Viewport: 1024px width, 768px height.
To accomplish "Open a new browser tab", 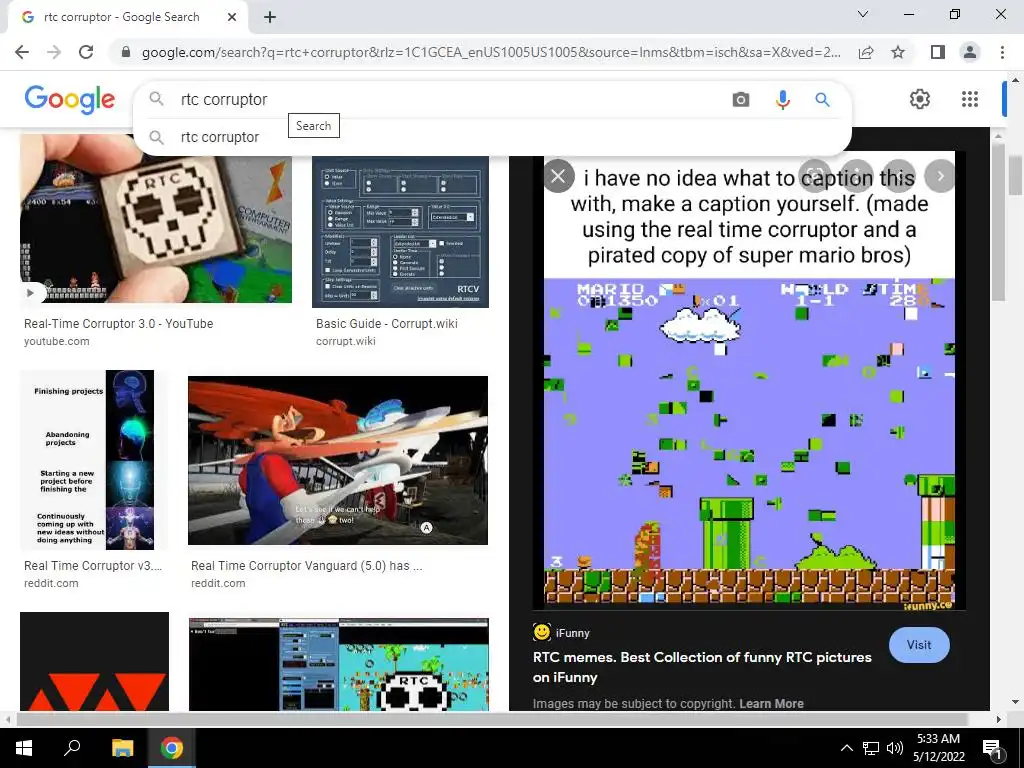I will pyautogui.click(x=270, y=17).
